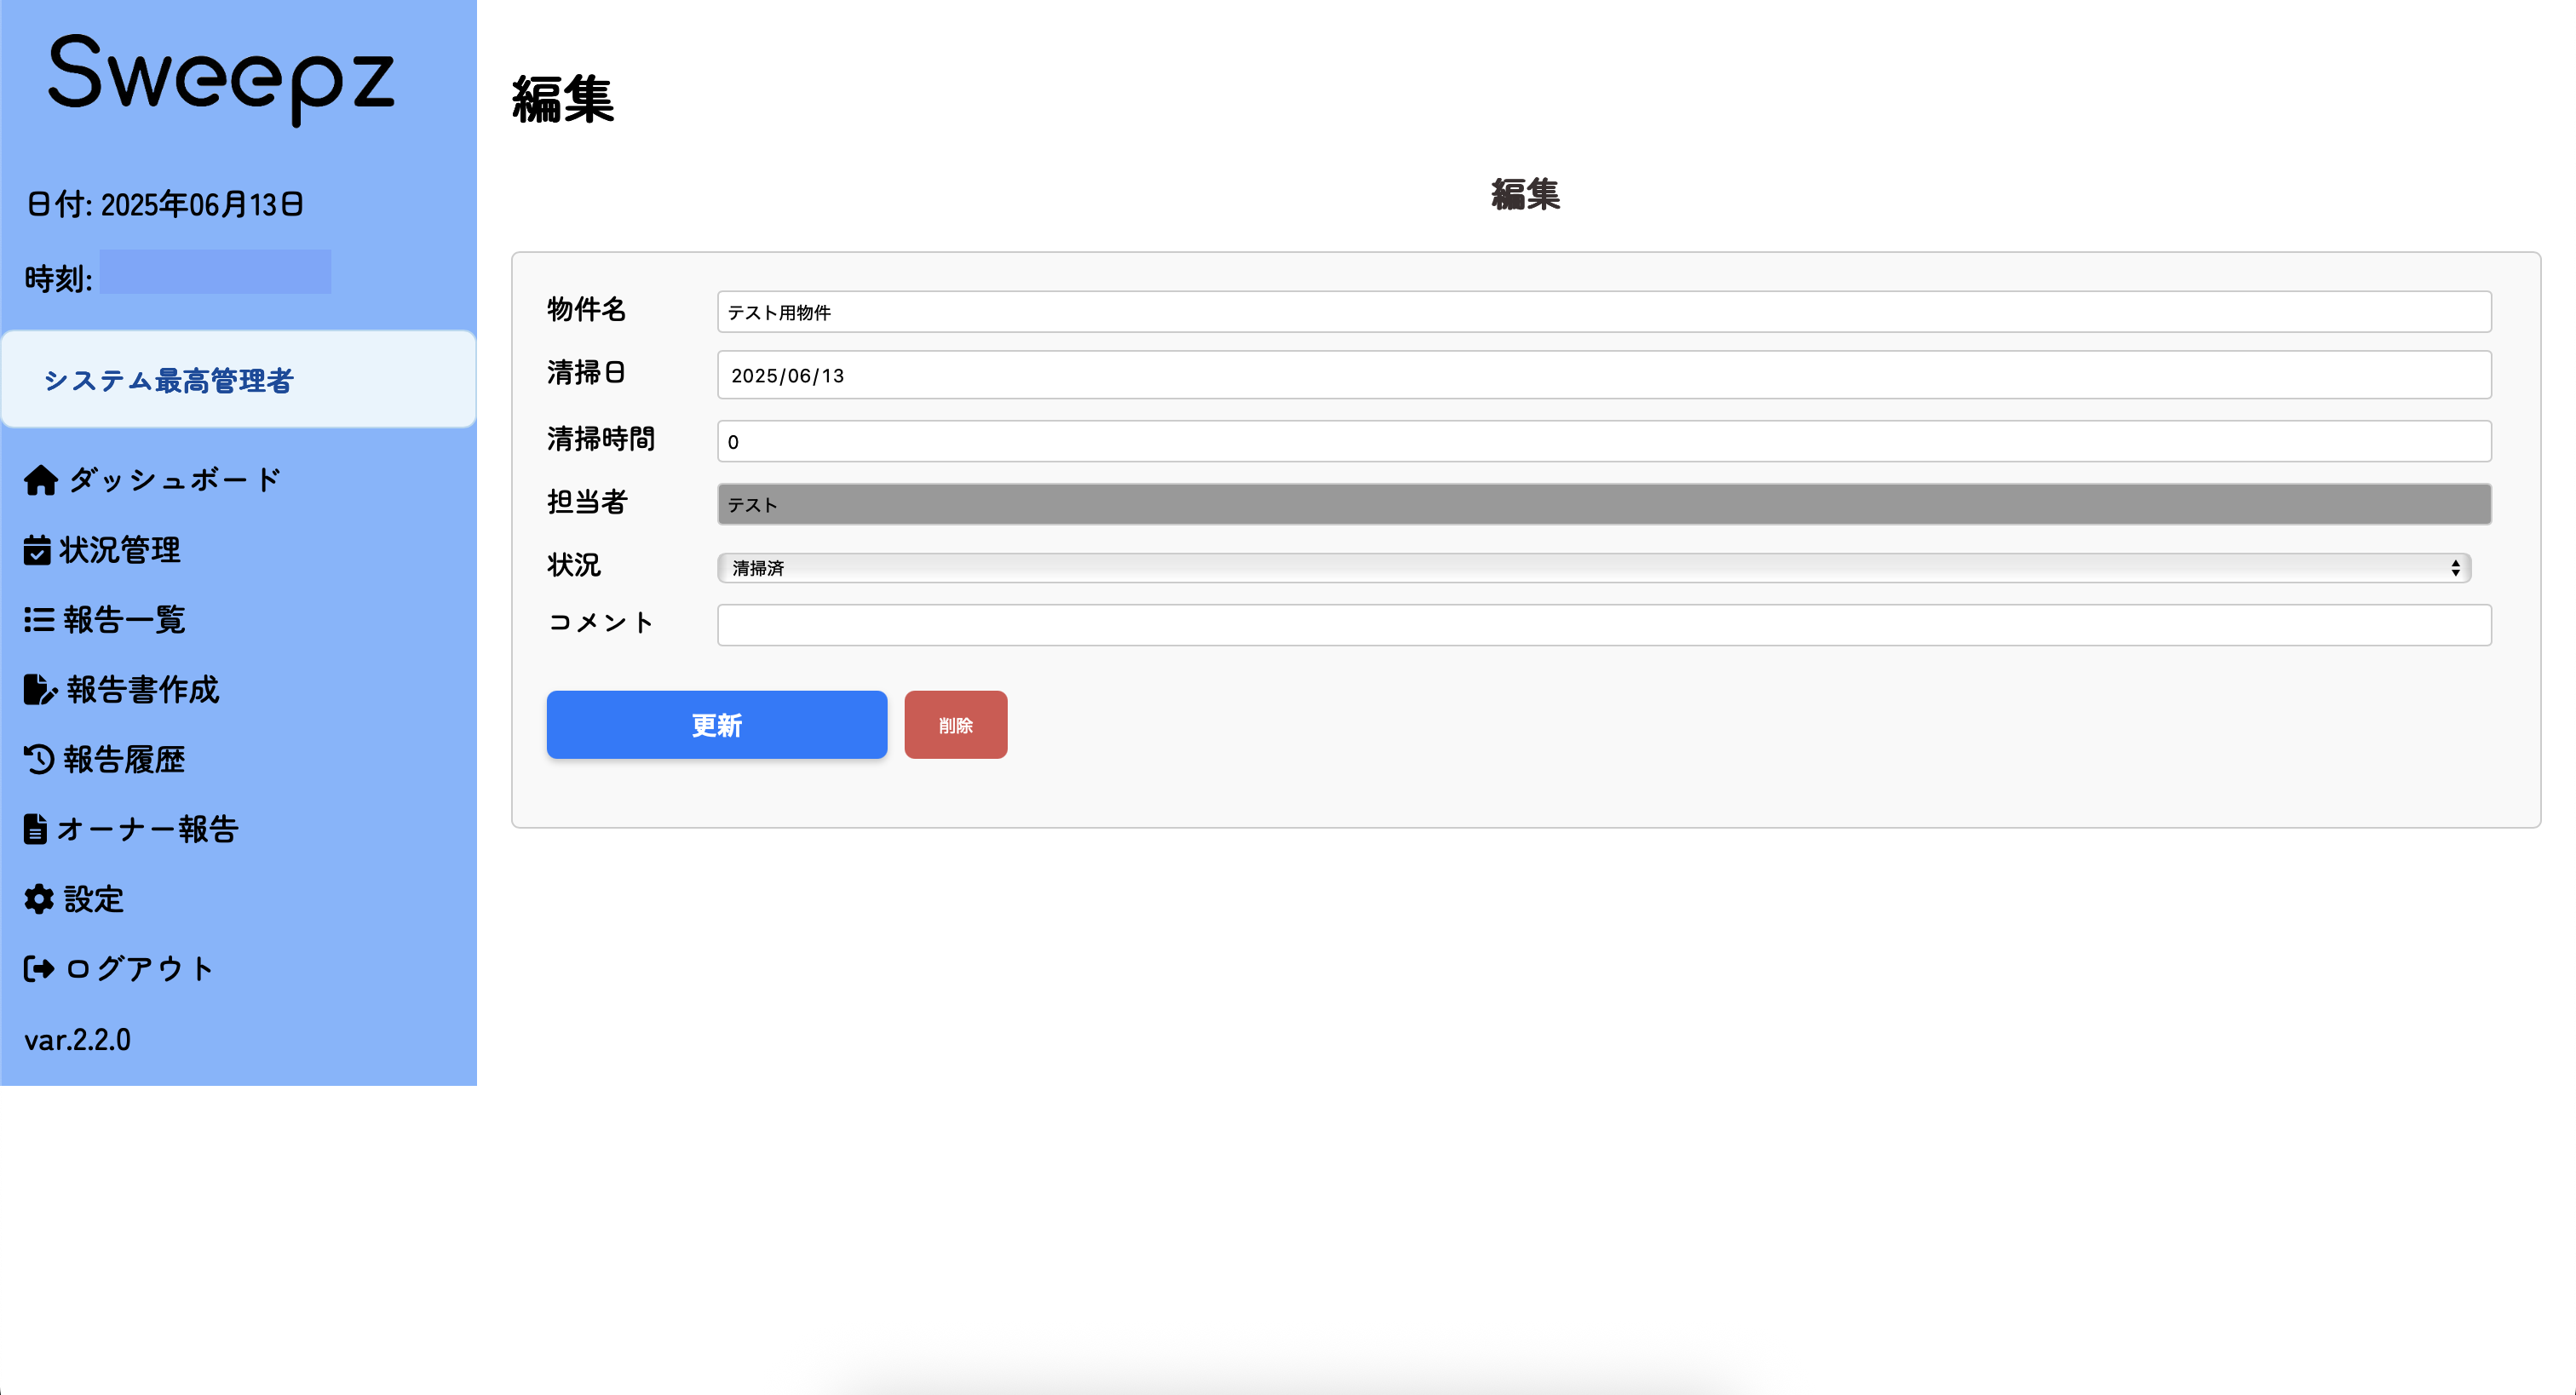The width and height of the screenshot is (2576, 1395).
Task: Click the calendar-check icon beside 状況管理
Action: coord(37,550)
